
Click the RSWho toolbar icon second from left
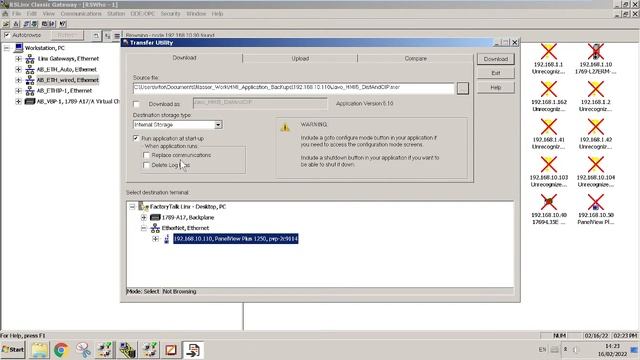coord(16,24)
